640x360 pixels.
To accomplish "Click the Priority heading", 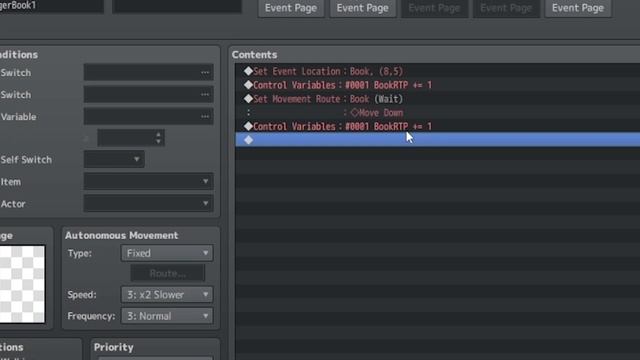I will 113,347.
